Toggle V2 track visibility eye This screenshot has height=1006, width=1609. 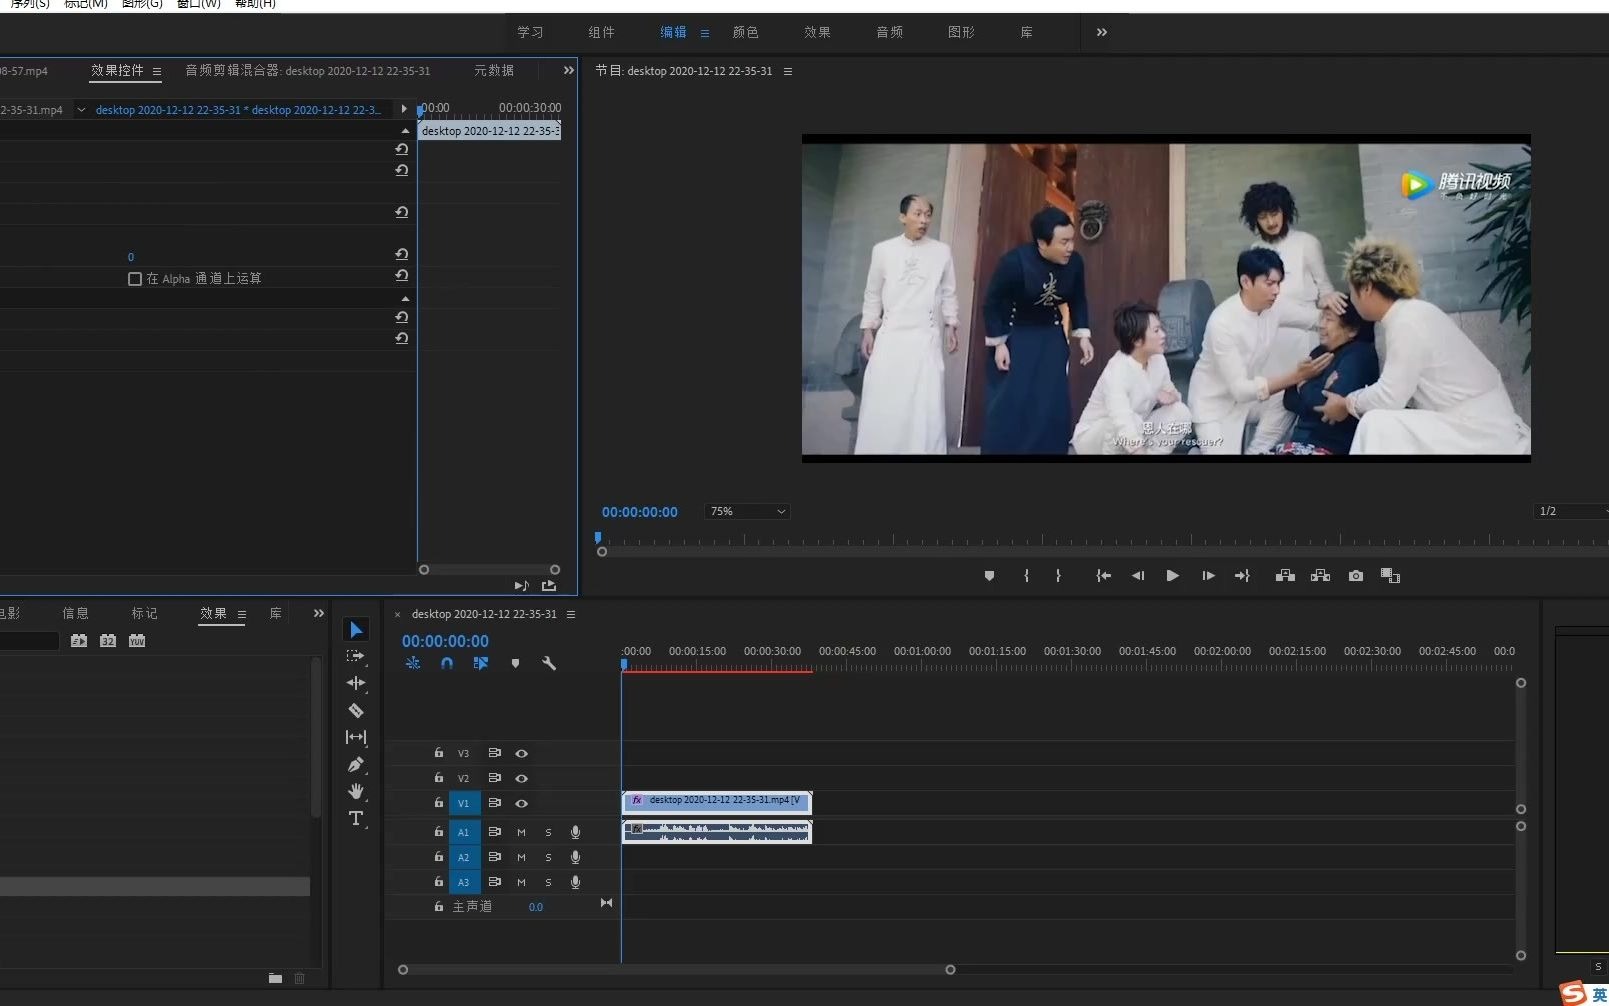[x=521, y=778]
